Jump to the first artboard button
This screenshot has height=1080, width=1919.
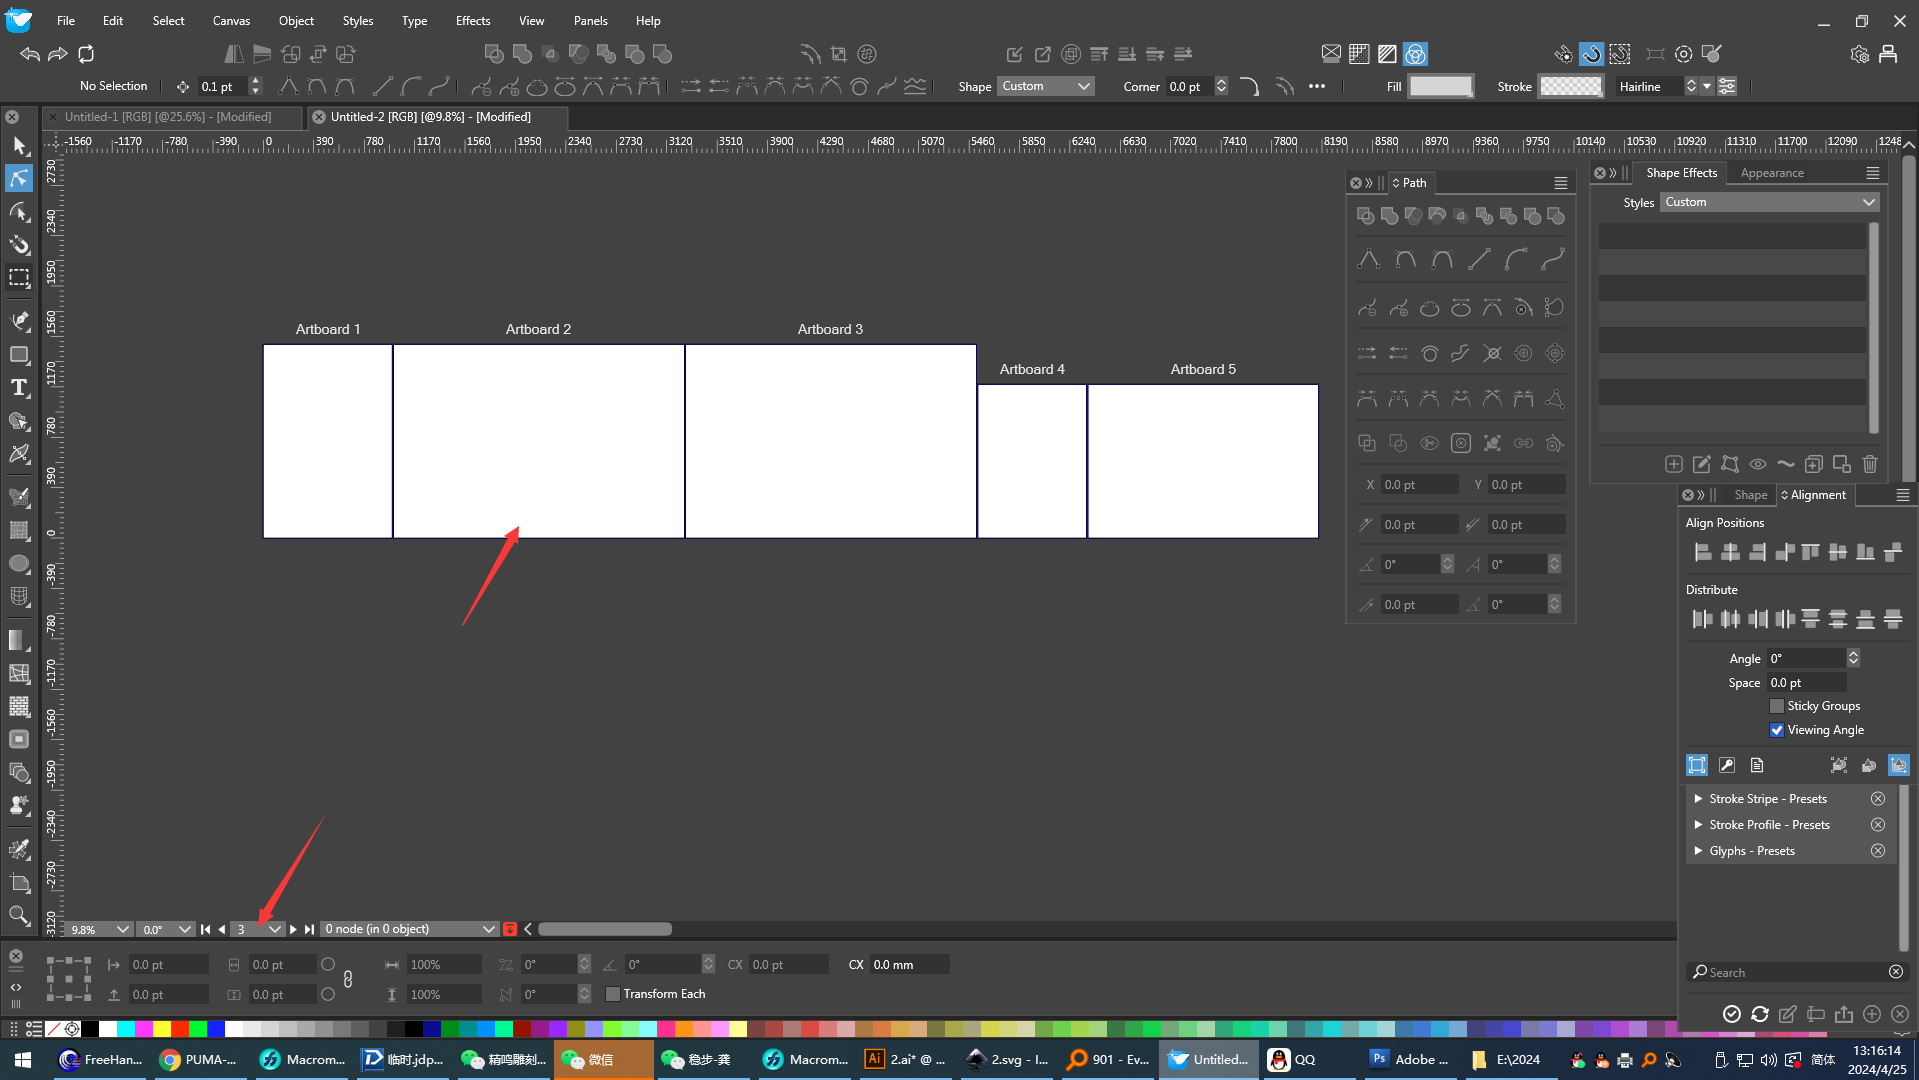click(x=205, y=929)
